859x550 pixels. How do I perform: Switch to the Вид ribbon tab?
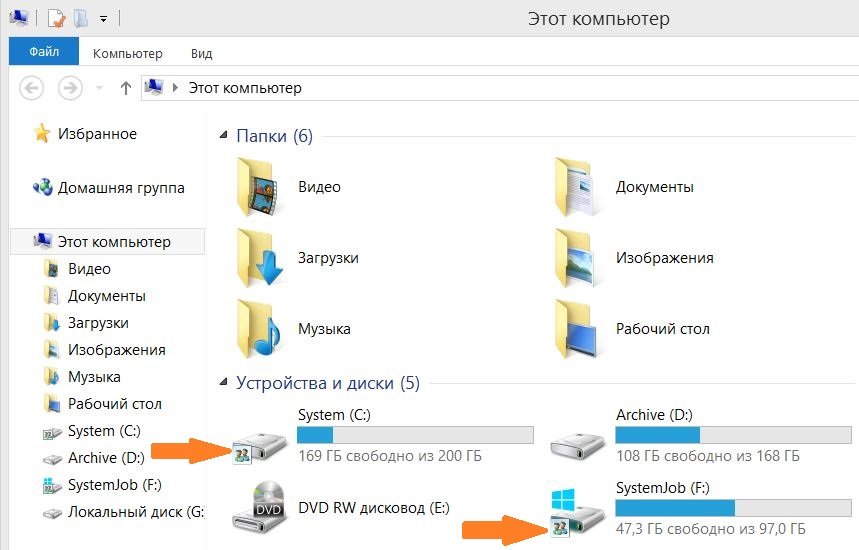click(x=200, y=53)
